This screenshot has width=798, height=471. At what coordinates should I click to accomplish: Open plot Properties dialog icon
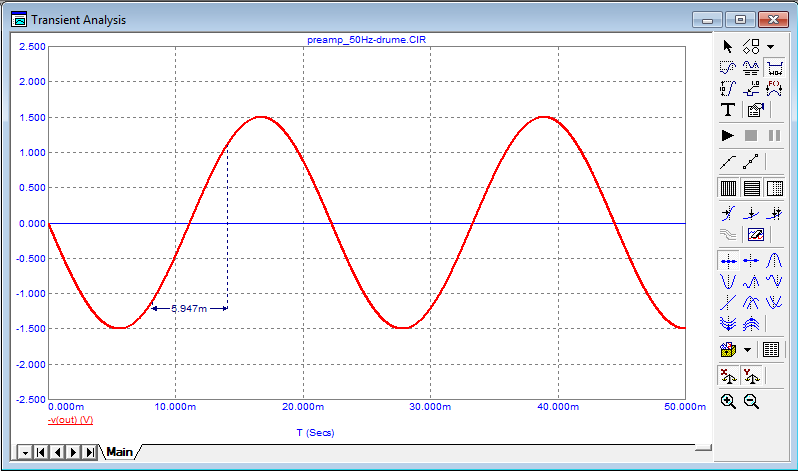click(x=755, y=109)
